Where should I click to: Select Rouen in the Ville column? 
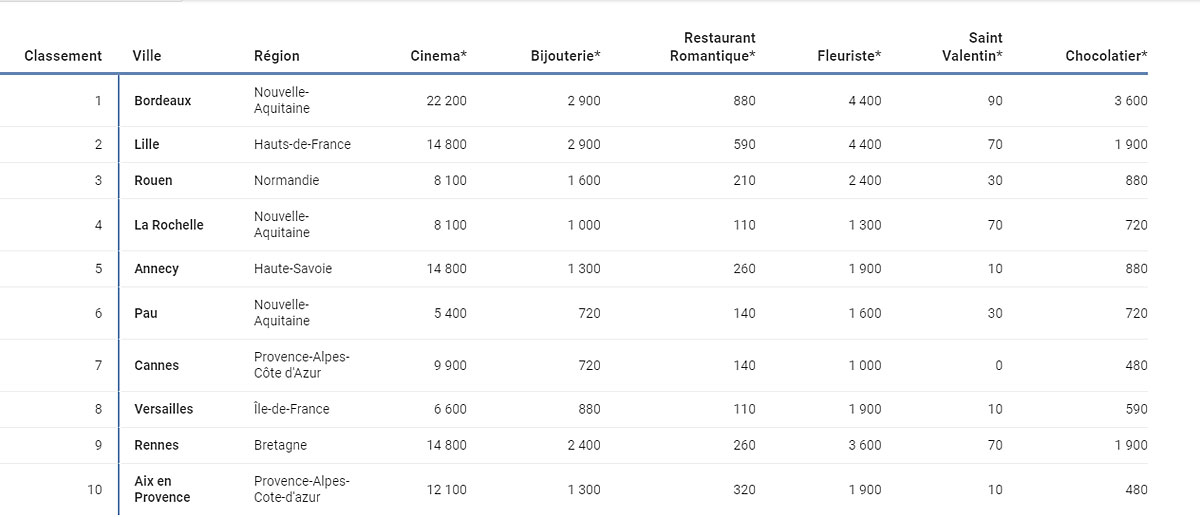(x=153, y=181)
